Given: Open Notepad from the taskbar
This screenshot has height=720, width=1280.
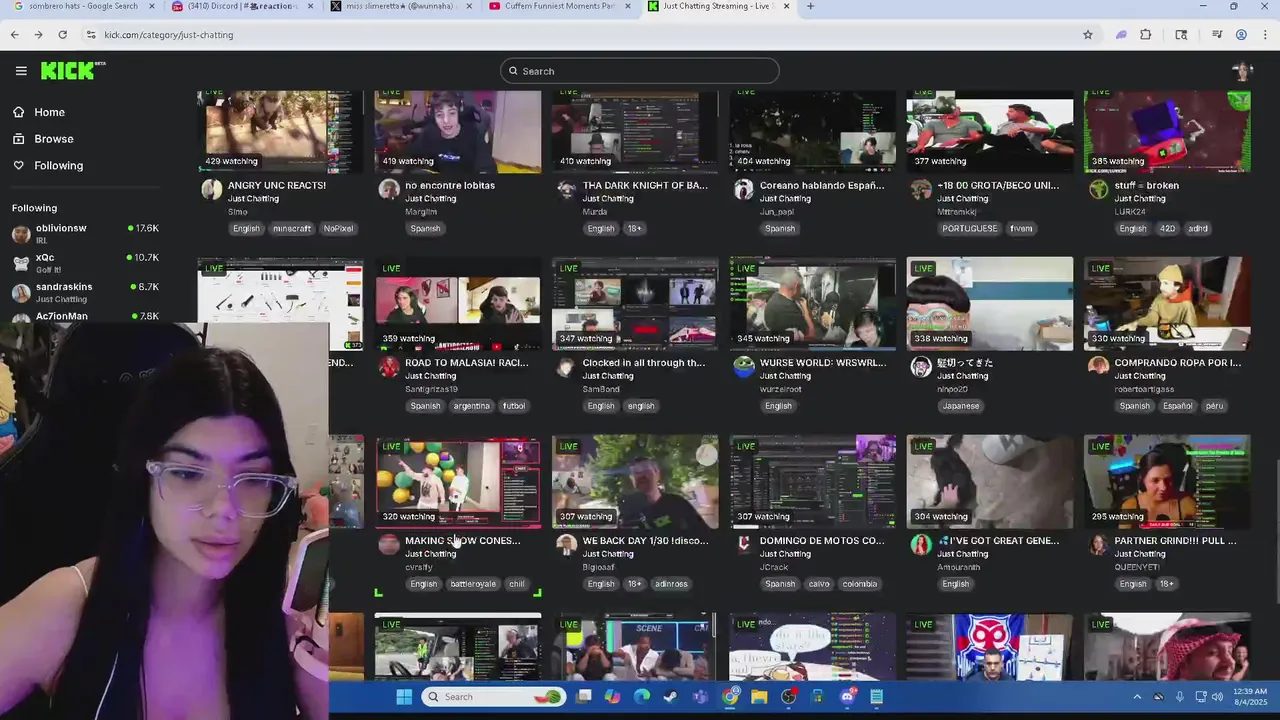Looking at the screenshot, I should point(877,697).
